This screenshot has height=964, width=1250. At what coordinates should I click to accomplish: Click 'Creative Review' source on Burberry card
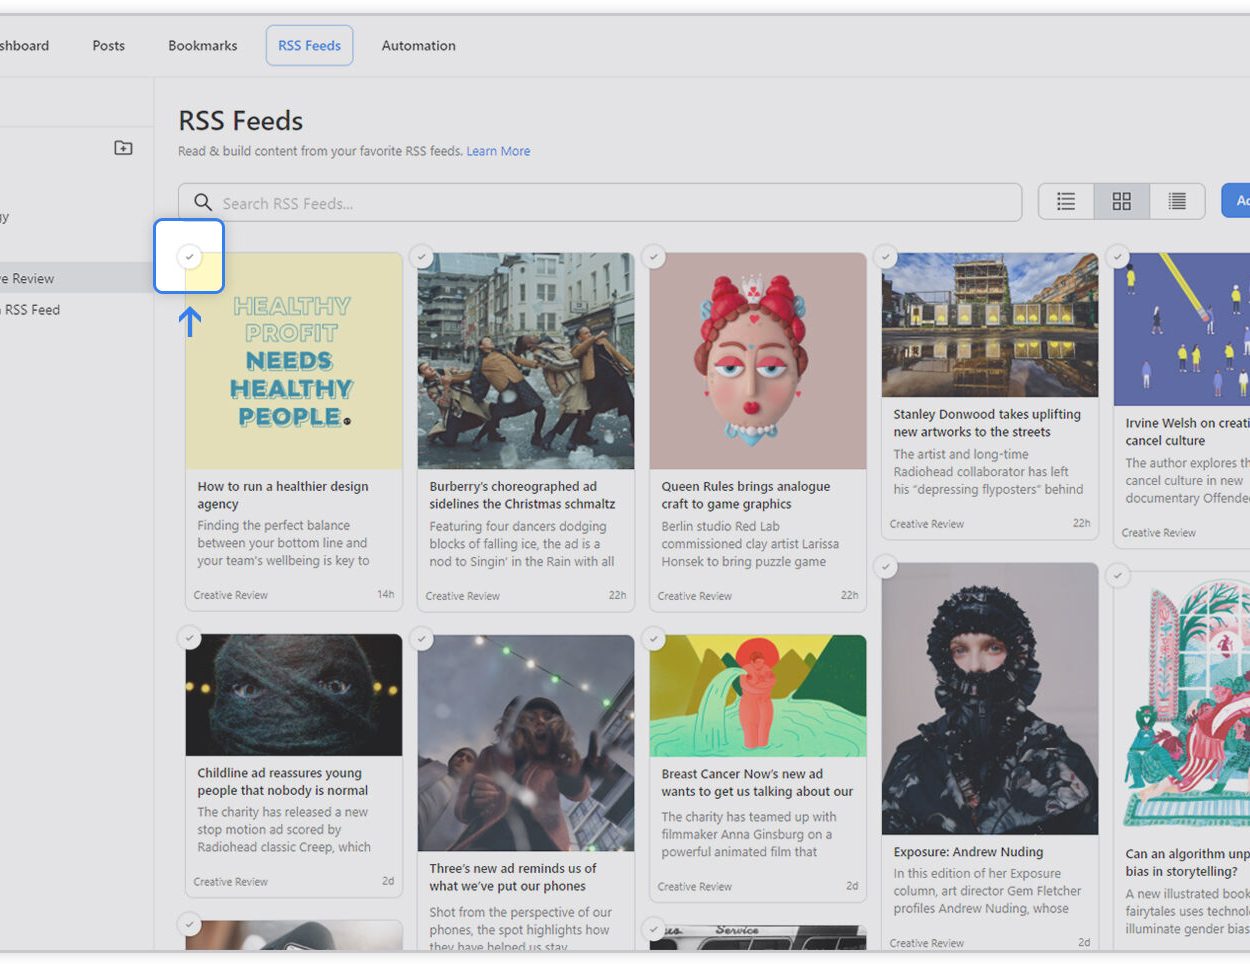tap(462, 596)
